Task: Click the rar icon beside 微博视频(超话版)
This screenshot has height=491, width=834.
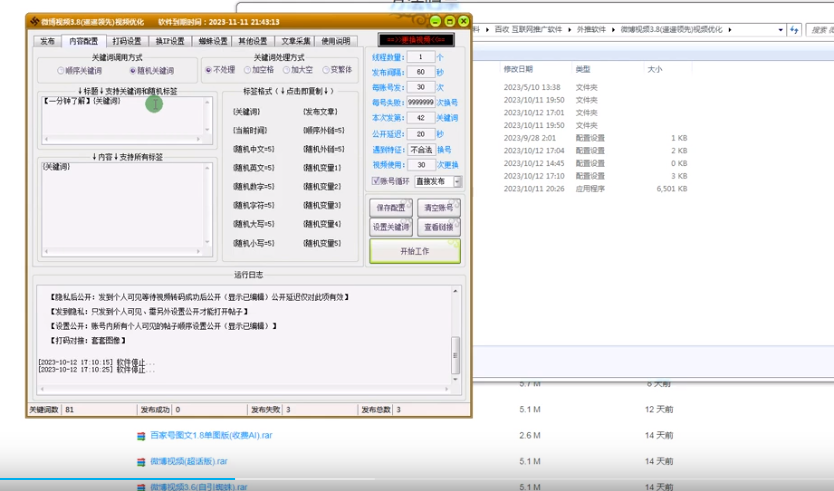Action: (x=141, y=462)
